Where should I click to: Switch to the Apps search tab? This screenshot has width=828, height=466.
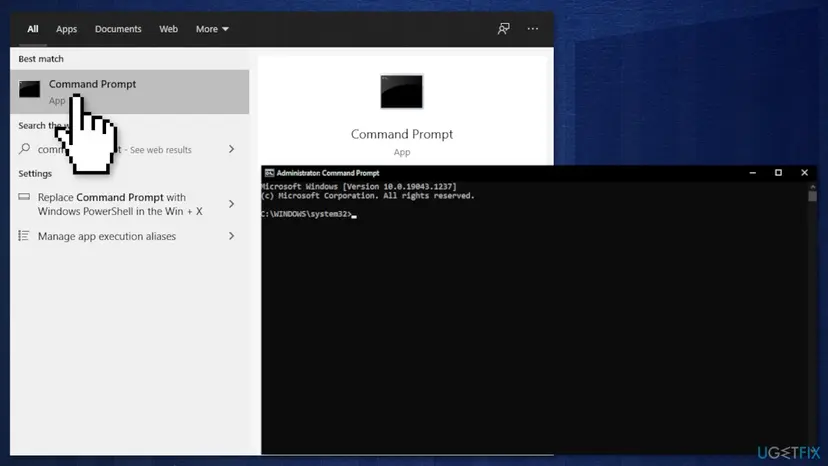67,29
